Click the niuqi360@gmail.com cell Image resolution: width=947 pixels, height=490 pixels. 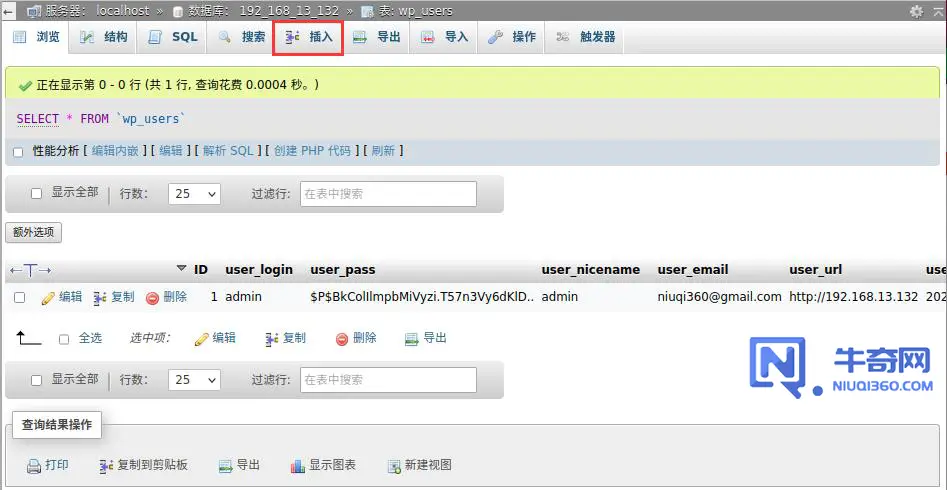pyautogui.click(x=719, y=297)
